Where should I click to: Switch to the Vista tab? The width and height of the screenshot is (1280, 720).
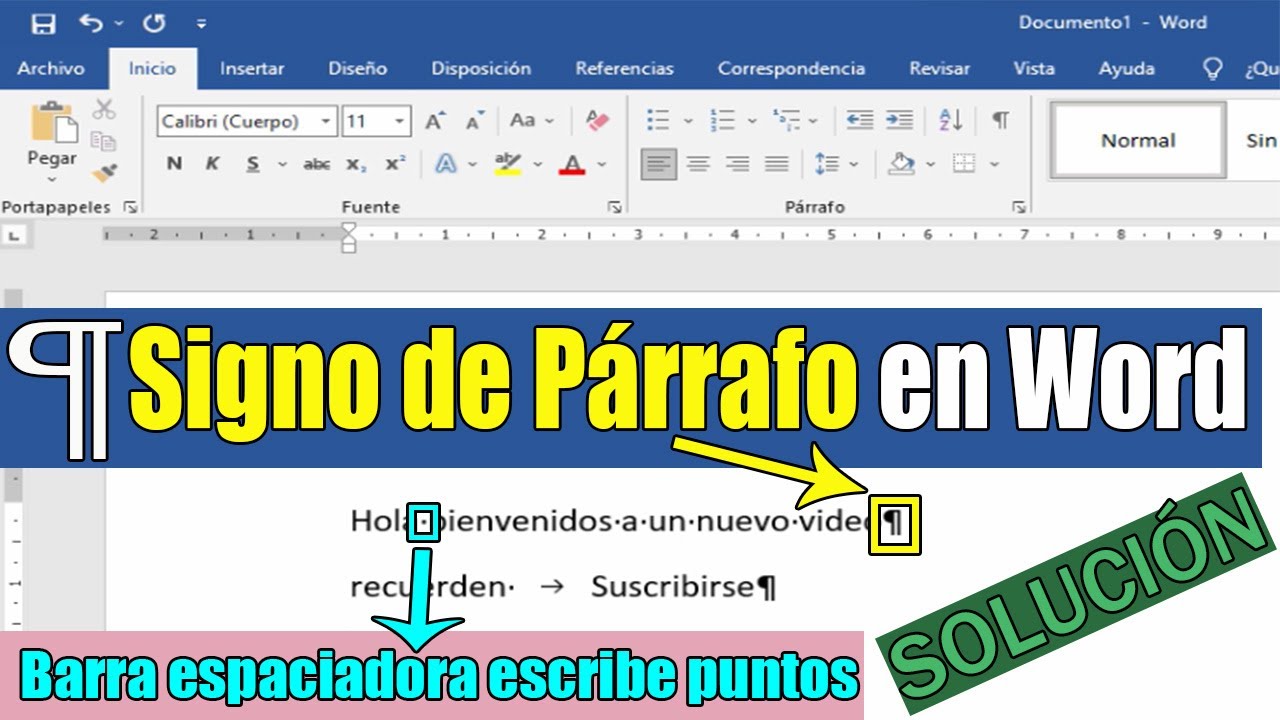point(1034,69)
